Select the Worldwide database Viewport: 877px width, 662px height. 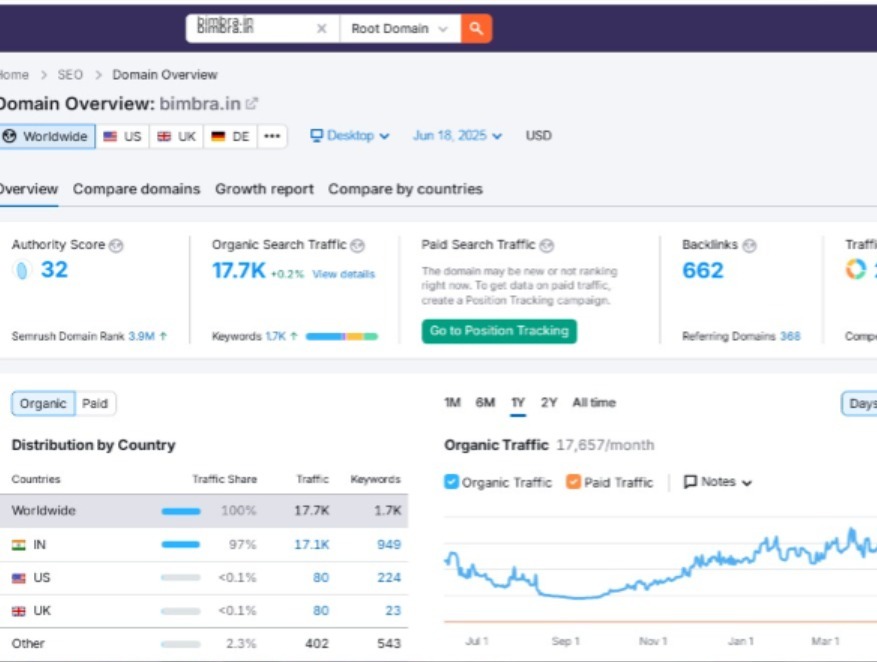48,136
